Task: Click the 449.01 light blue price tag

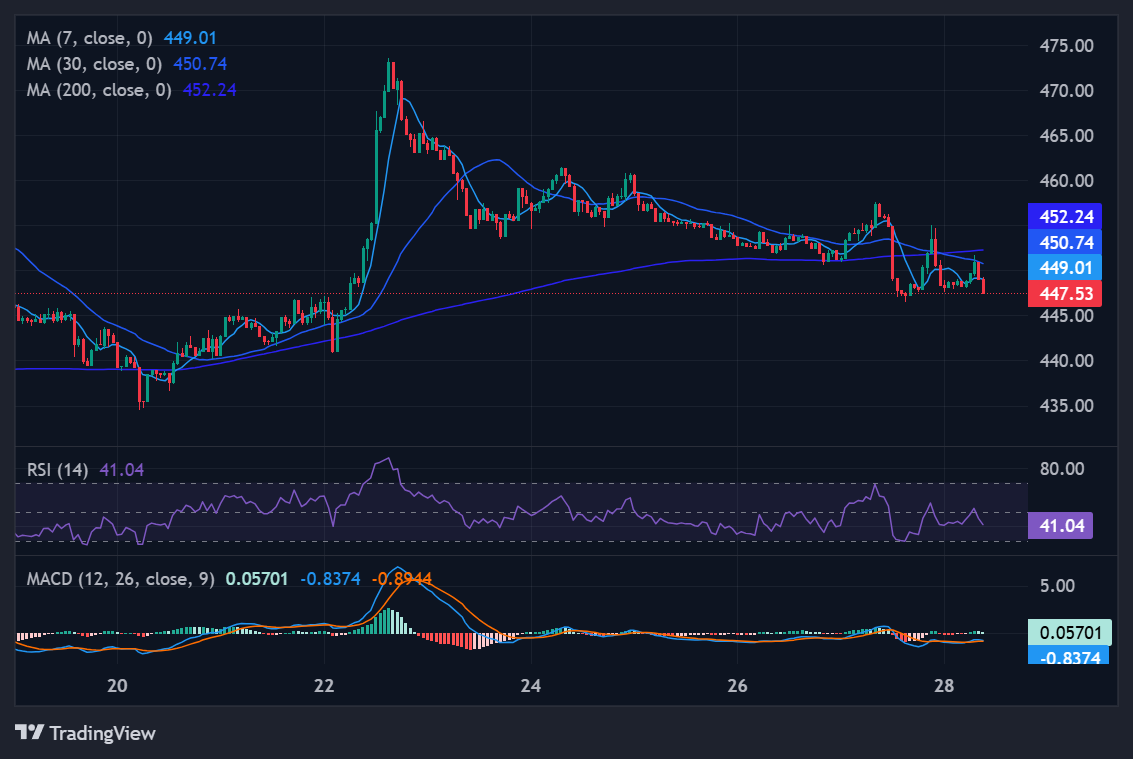Action: point(1064,267)
